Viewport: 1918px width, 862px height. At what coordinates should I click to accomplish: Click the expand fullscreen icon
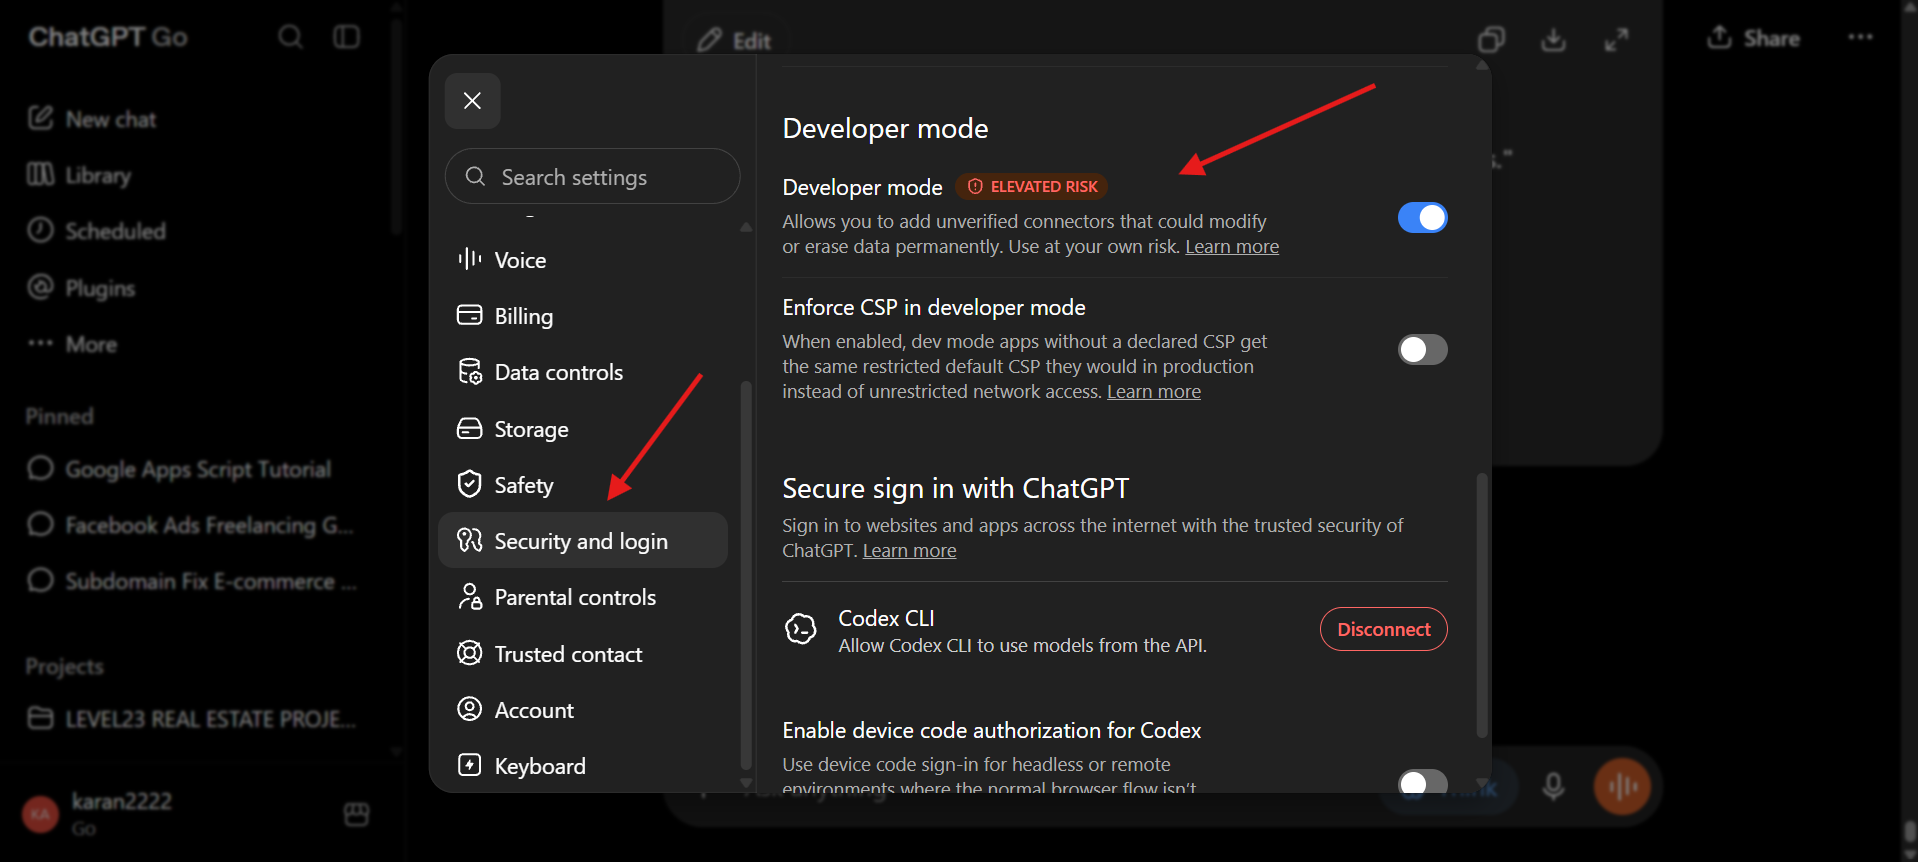point(1616,39)
